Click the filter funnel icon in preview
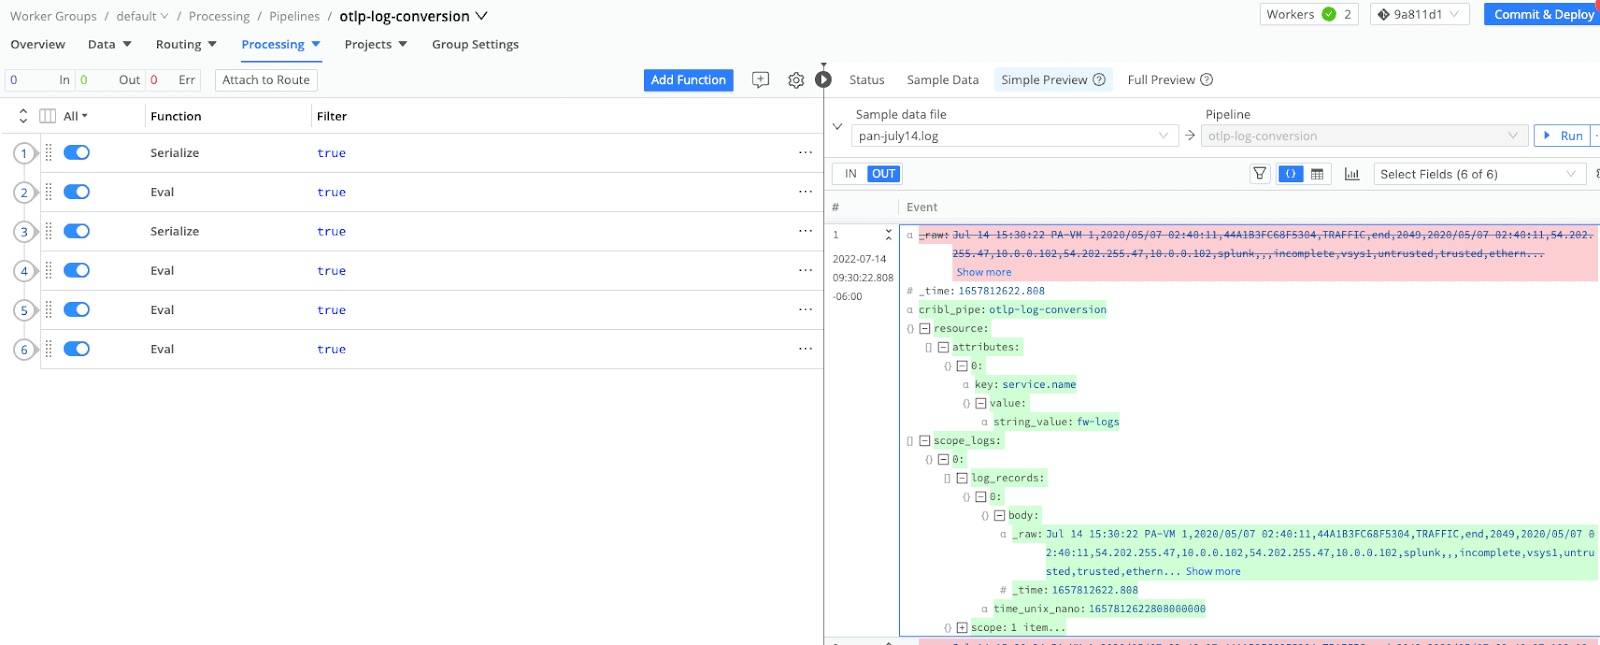This screenshot has width=1600, height=645. (x=1259, y=174)
